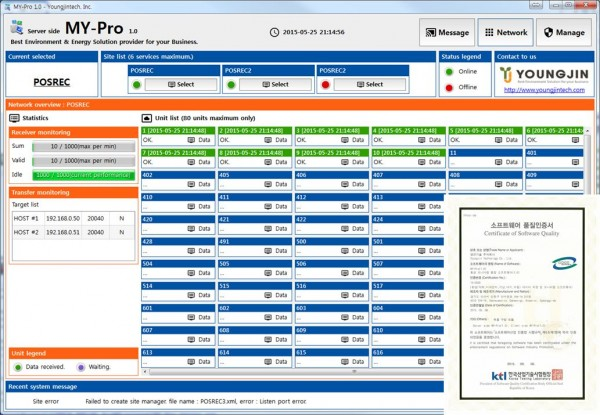Open Data for unit 420
600x415 pixels.
coord(199,229)
